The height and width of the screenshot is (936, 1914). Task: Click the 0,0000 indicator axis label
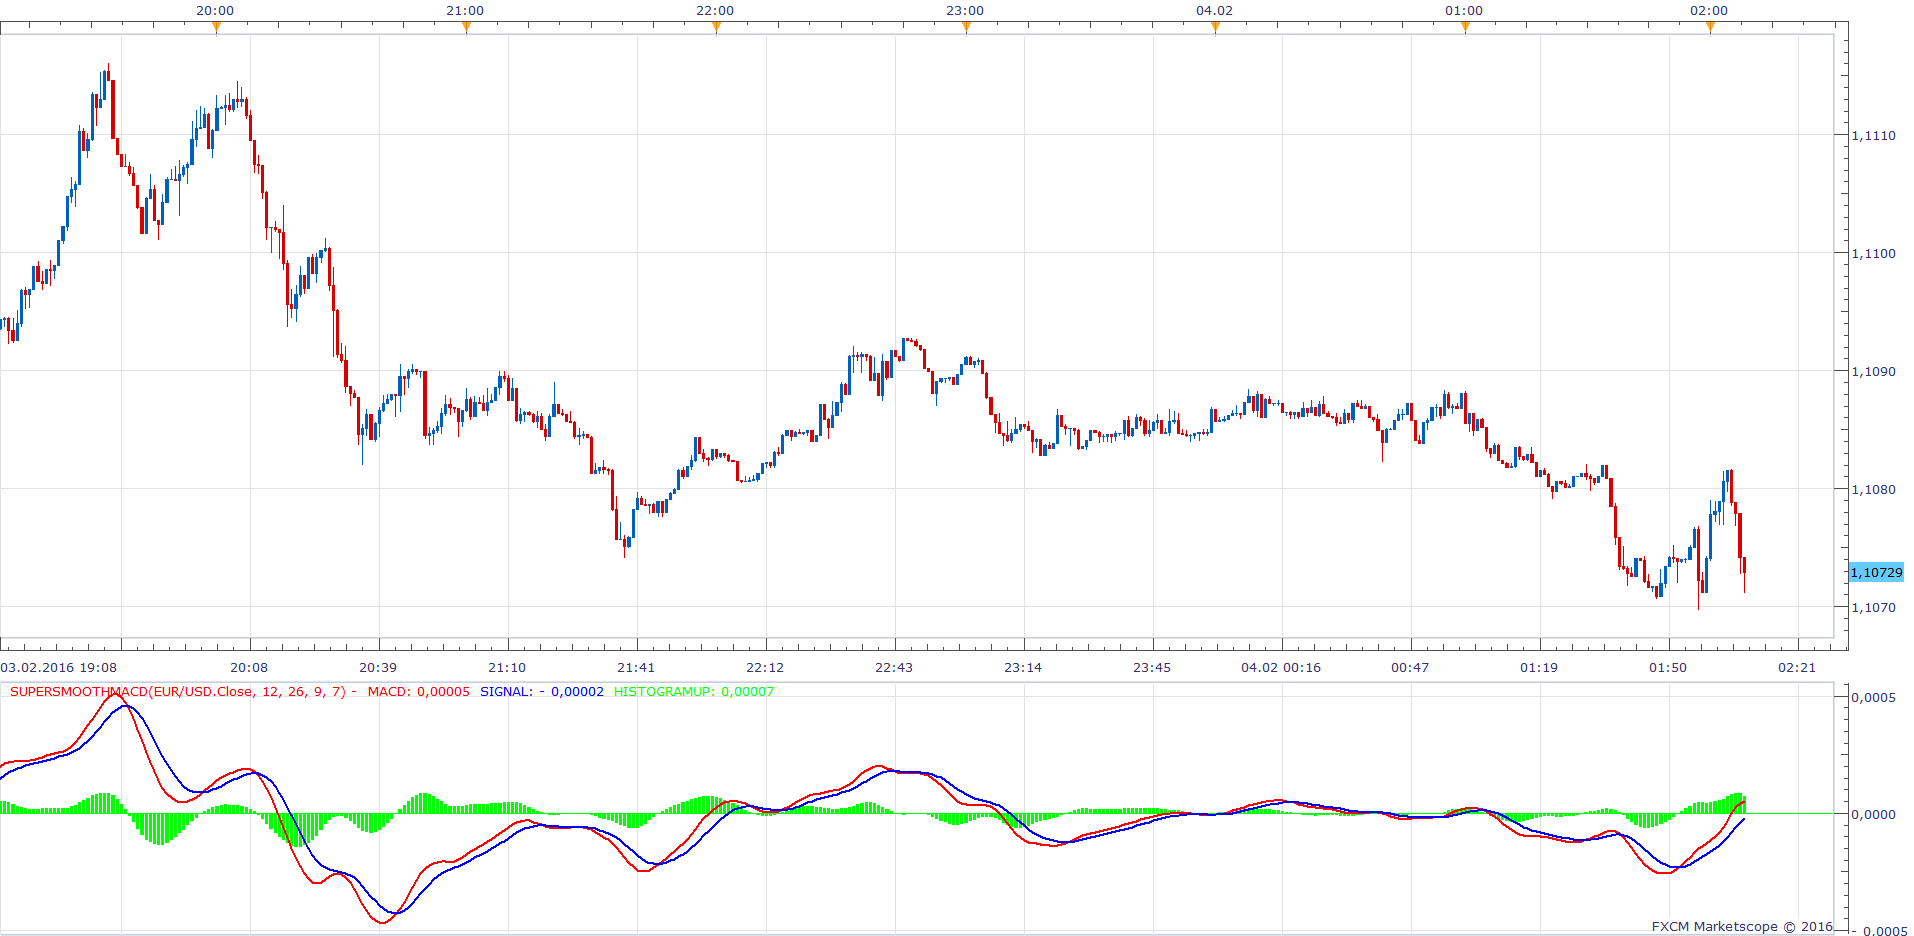tap(1873, 814)
